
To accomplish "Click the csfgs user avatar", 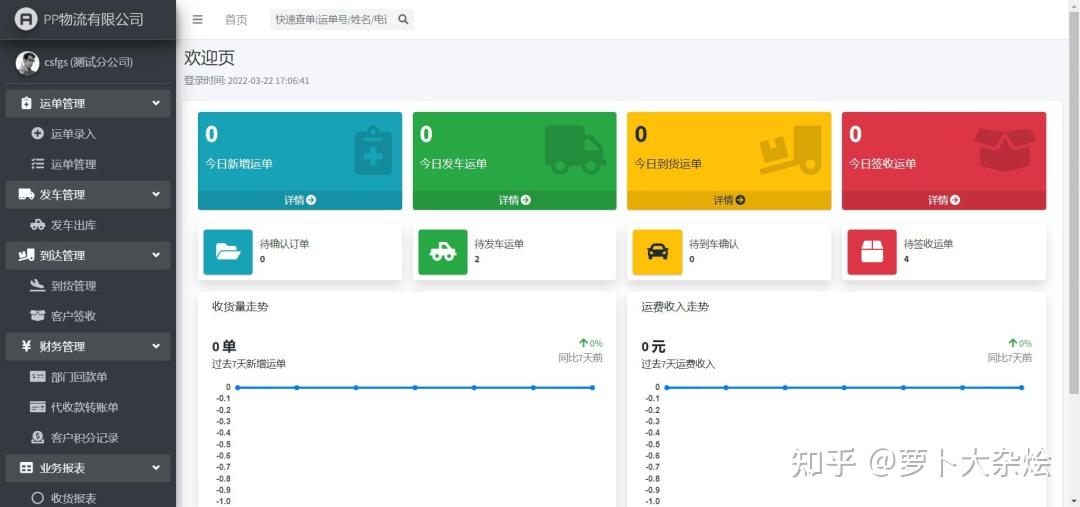I will (x=28, y=63).
